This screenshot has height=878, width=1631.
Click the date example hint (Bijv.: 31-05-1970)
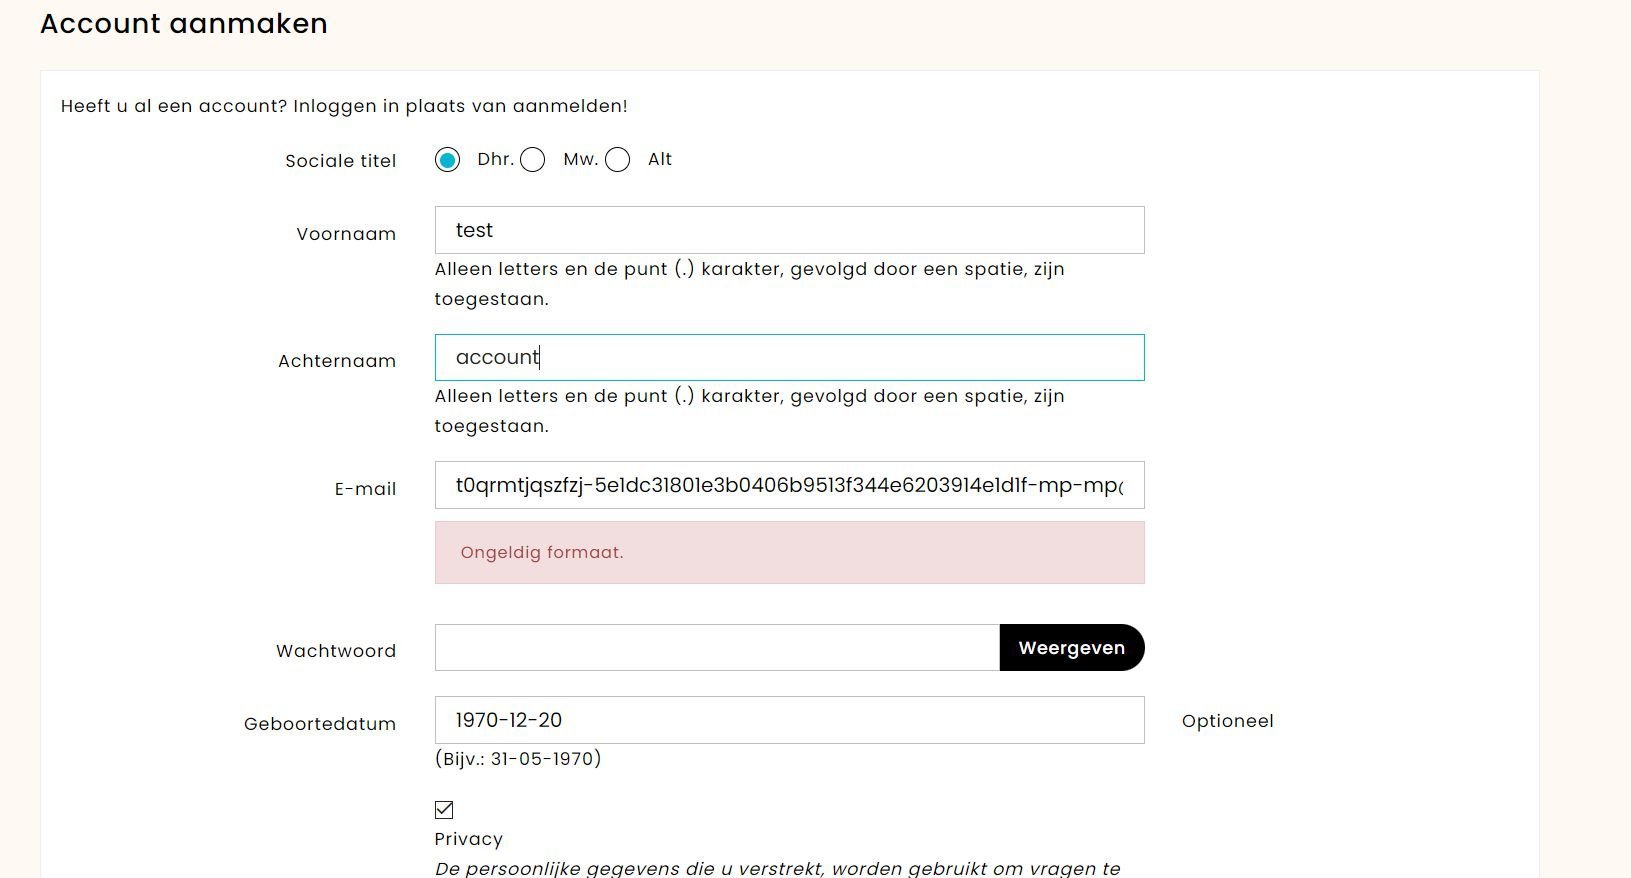click(x=518, y=759)
